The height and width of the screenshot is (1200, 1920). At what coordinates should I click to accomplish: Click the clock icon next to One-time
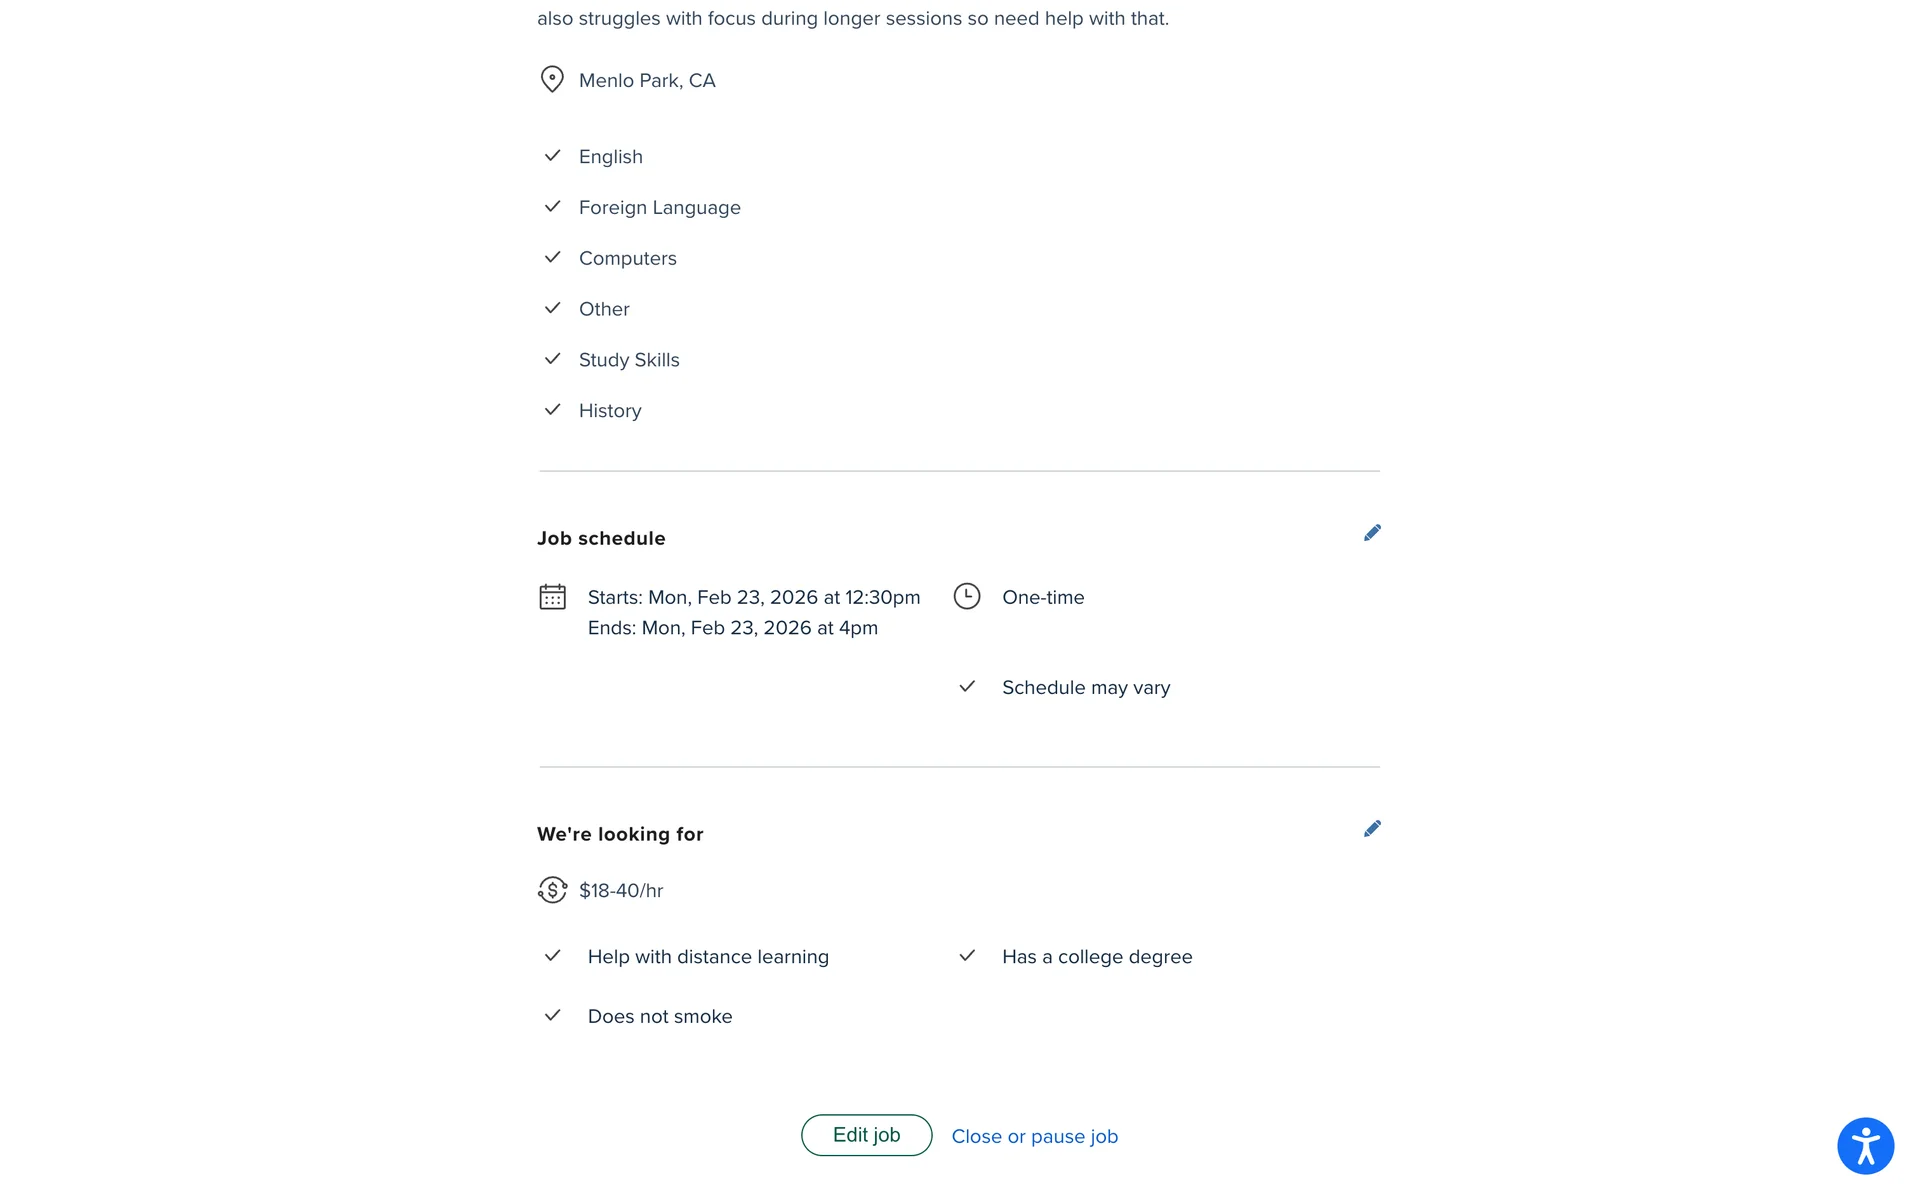coord(966,596)
